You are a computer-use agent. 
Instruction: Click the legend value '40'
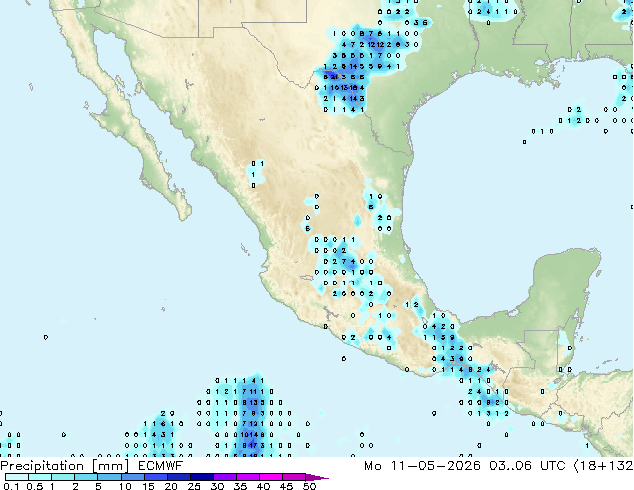[264, 486]
